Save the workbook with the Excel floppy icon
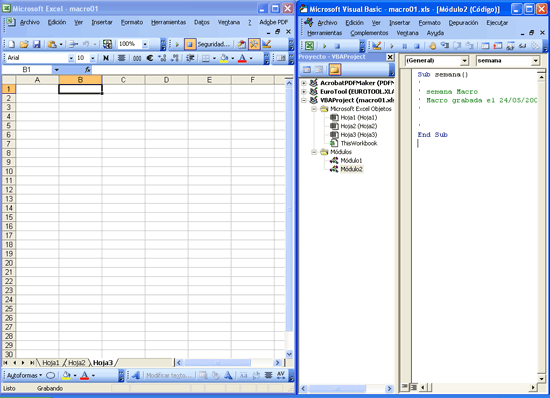This screenshot has width=550, height=398. pos(36,44)
